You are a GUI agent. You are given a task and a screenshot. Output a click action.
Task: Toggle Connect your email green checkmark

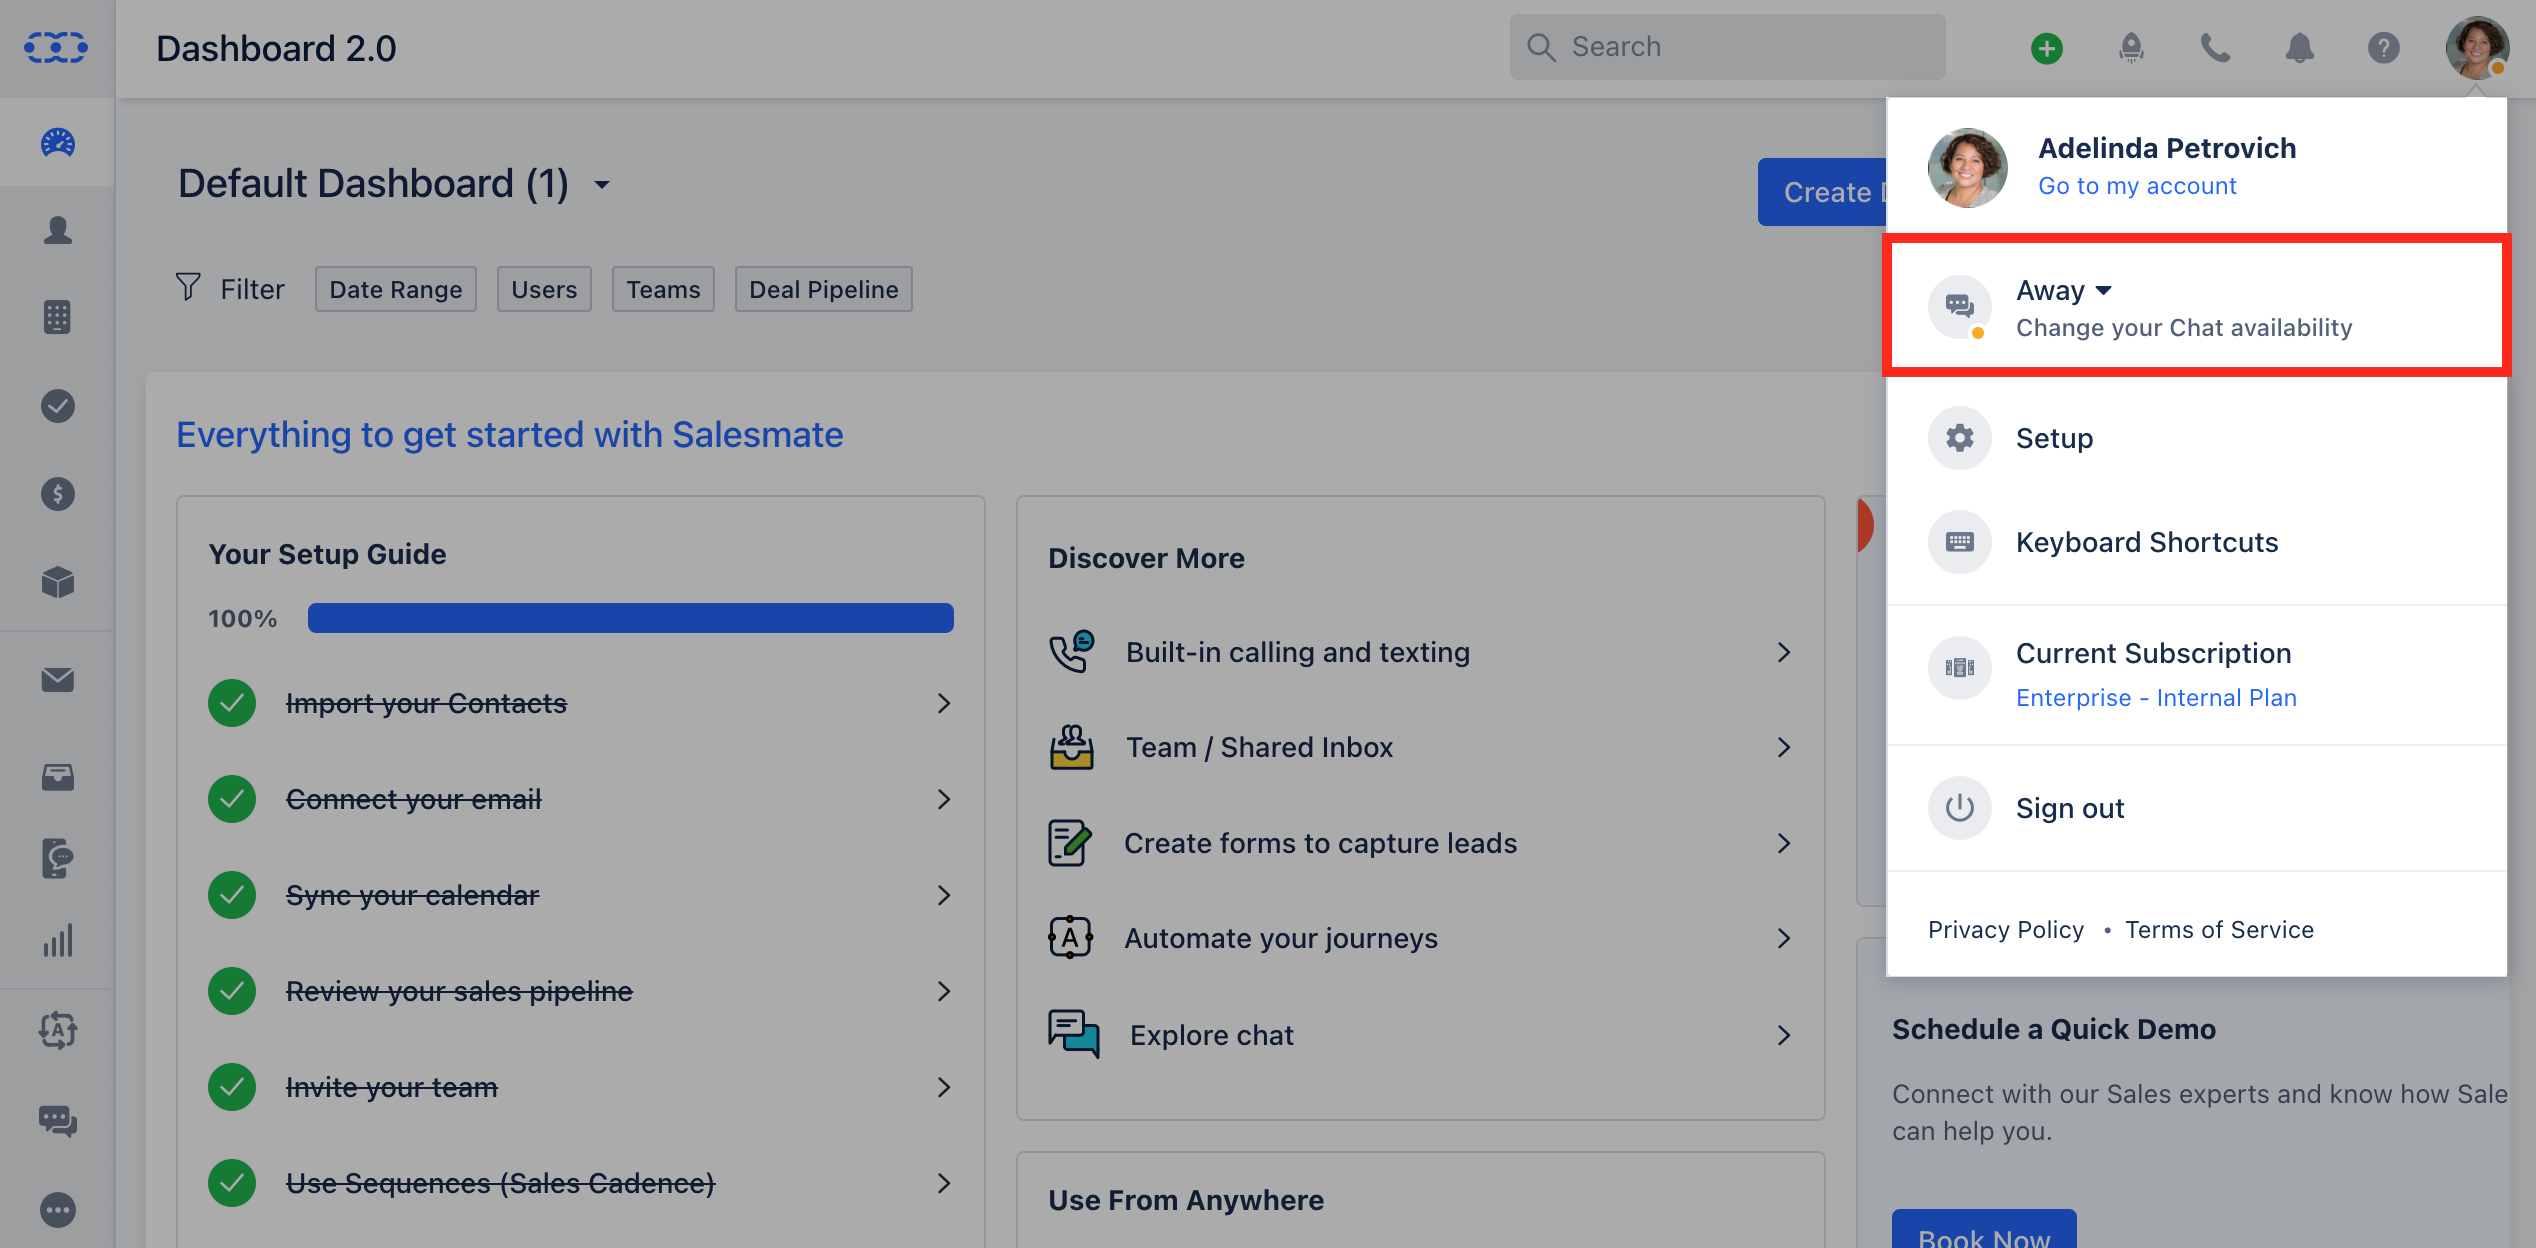coord(232,799)
